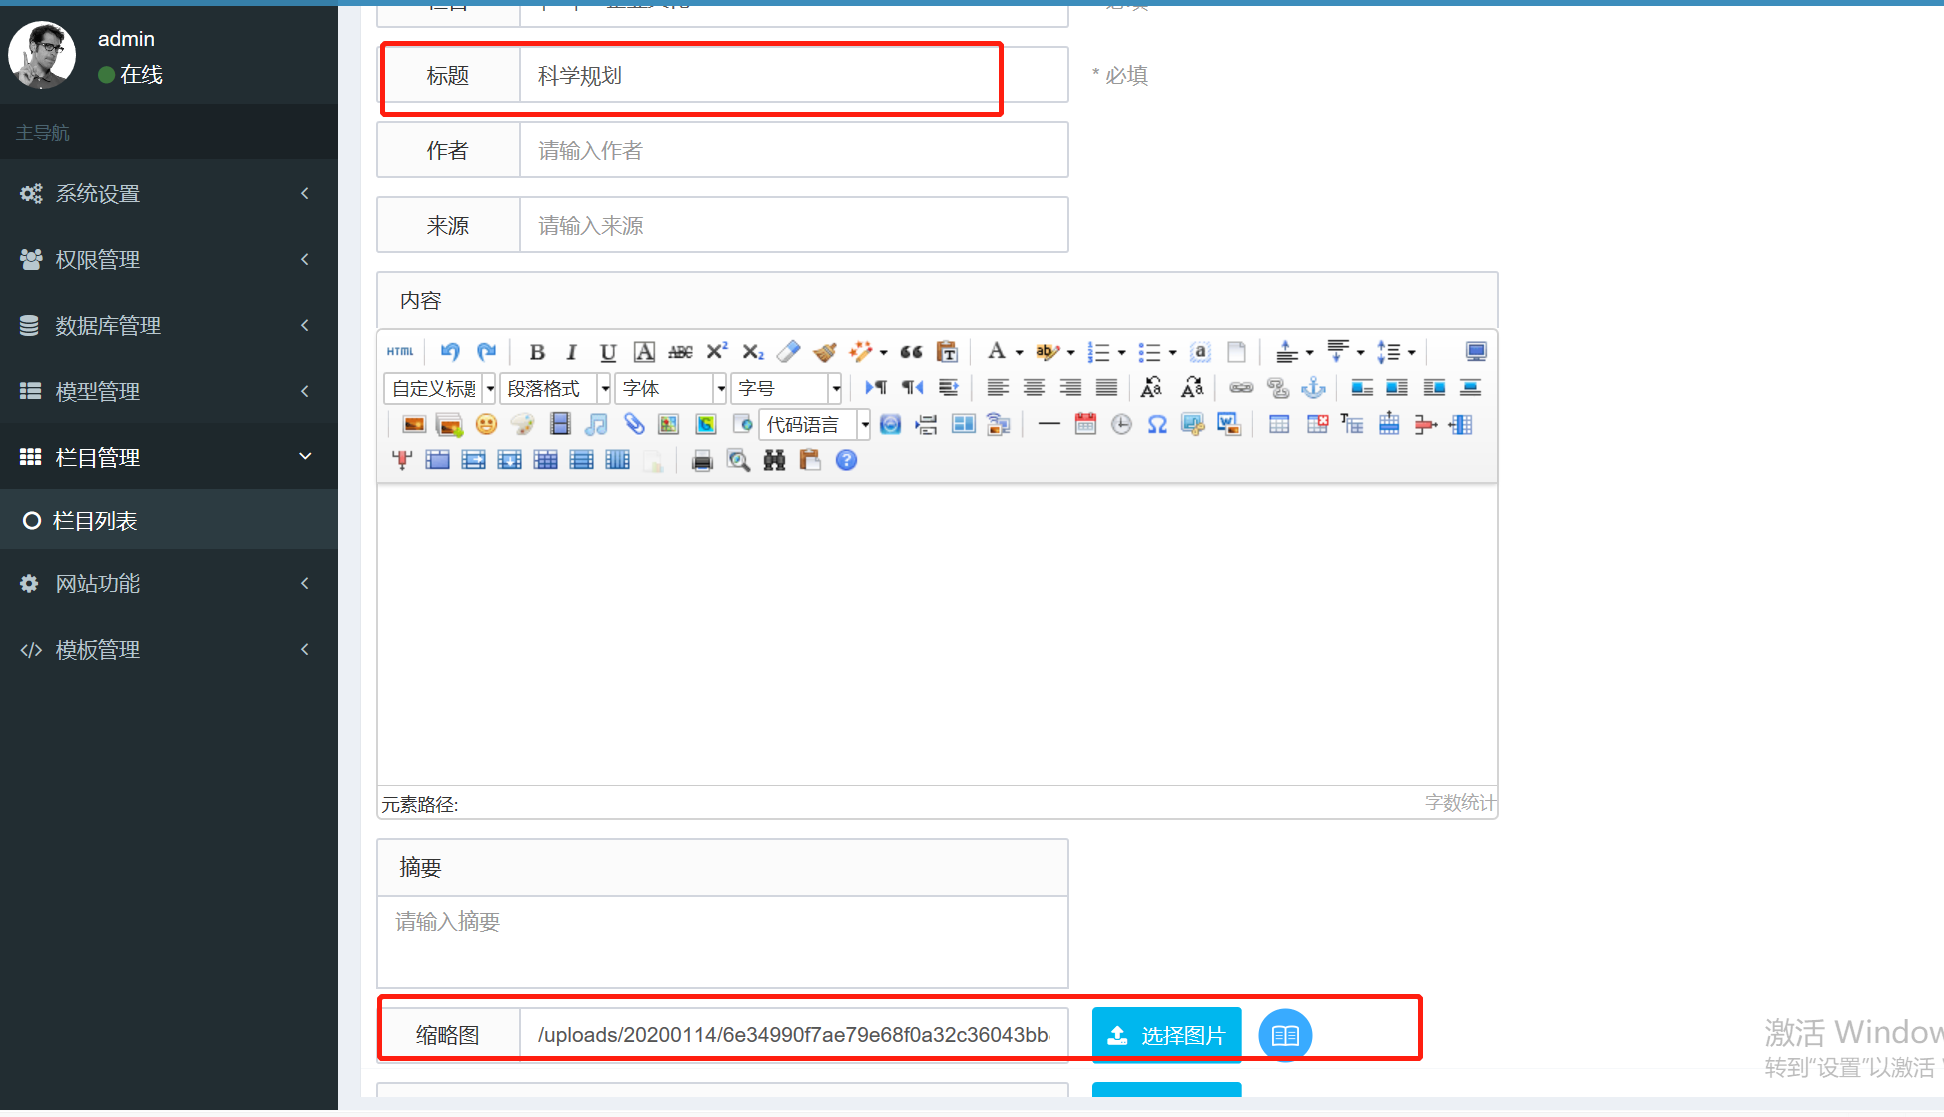Open the 段落格式 dropdown

click(x=555, y=388)
